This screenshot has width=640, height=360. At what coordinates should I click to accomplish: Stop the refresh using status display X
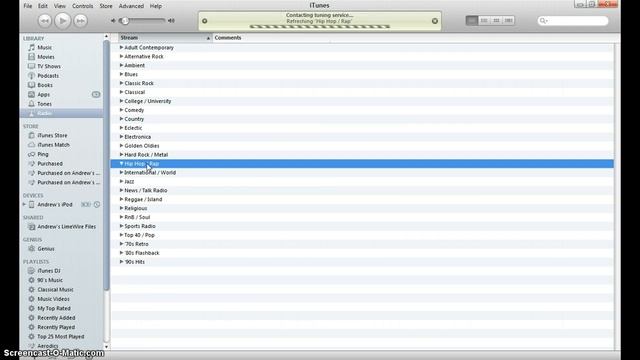pyautogui.click(x=435, y=21)
